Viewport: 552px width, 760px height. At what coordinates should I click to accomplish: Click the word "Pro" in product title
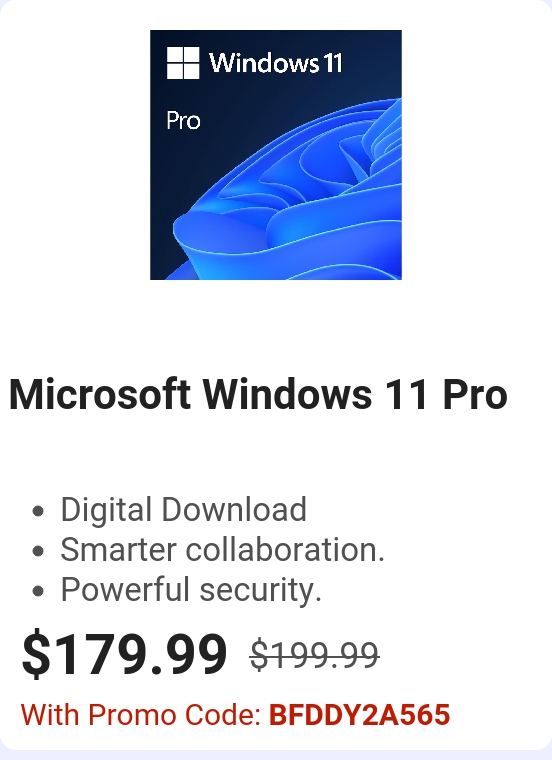click(475, 395)
